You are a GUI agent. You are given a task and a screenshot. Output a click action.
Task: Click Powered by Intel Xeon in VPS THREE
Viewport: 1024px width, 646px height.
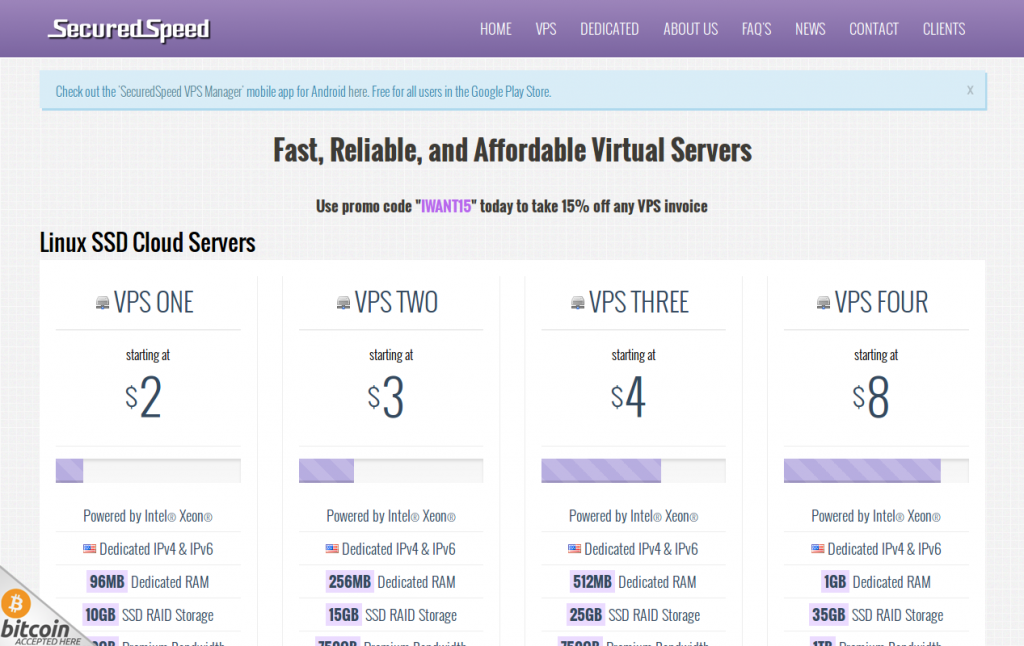[633, 516]
